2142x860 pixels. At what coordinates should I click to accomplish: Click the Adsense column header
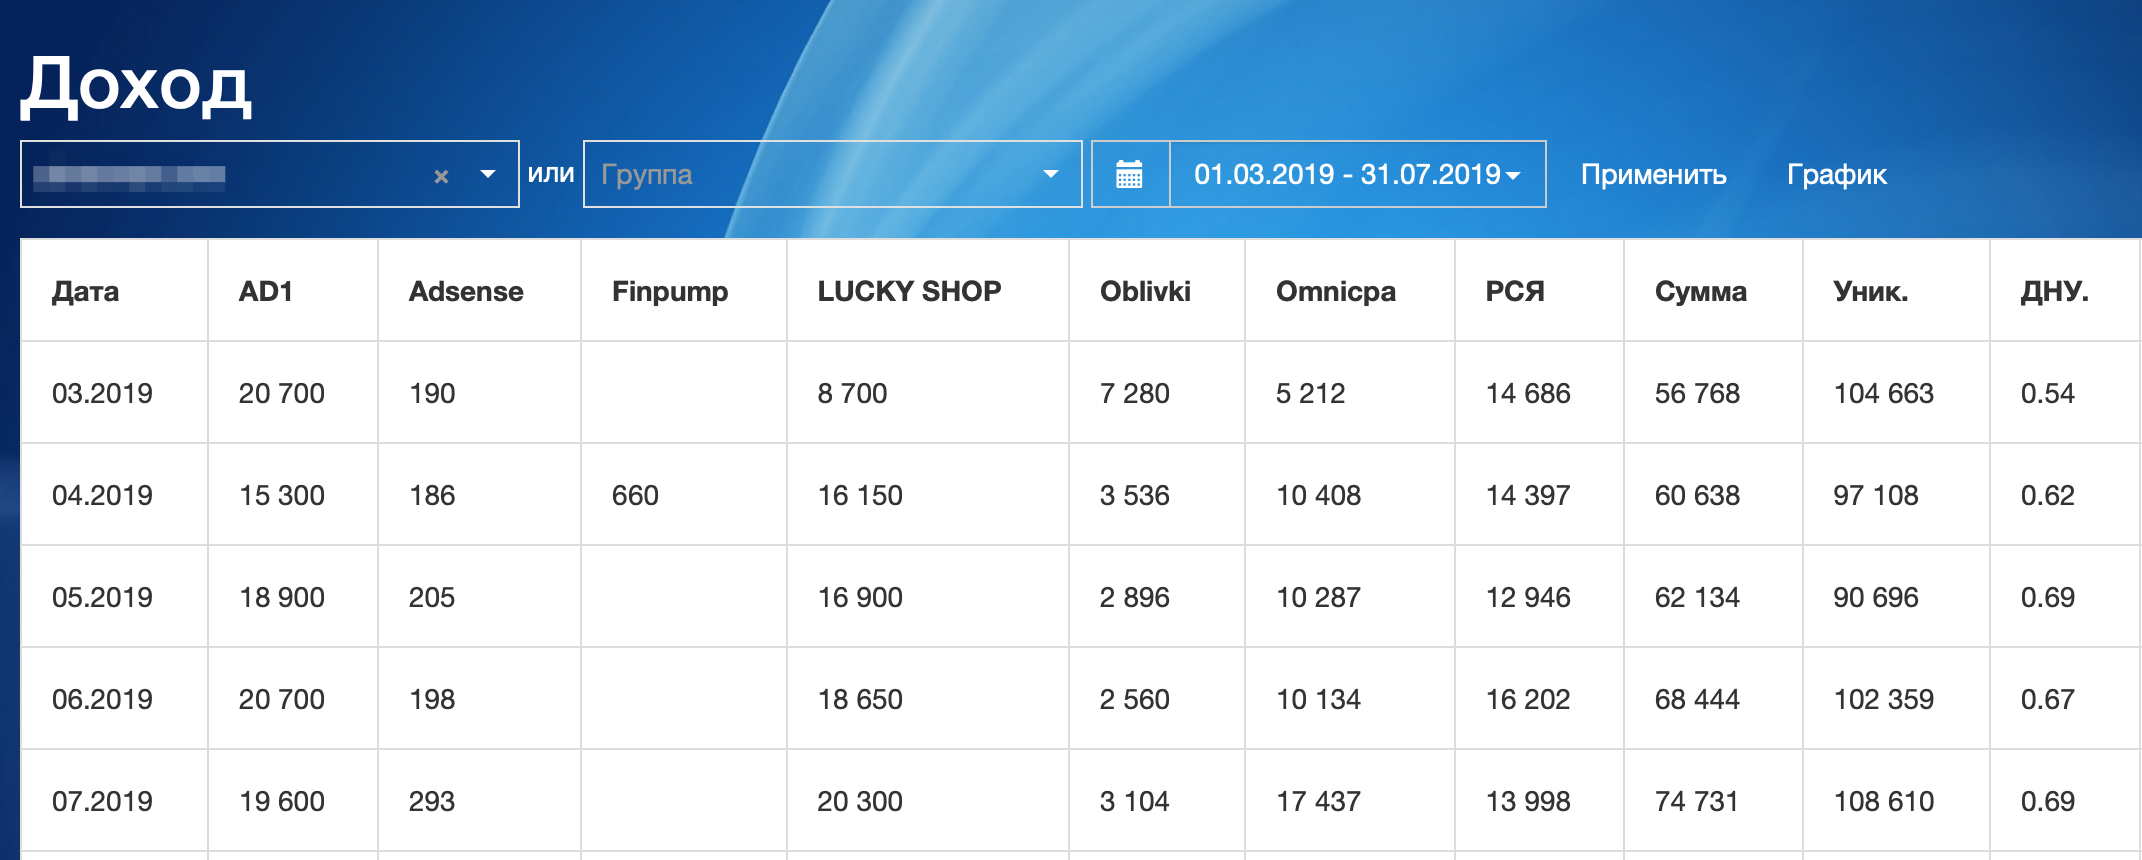click(x=466, y=291)
